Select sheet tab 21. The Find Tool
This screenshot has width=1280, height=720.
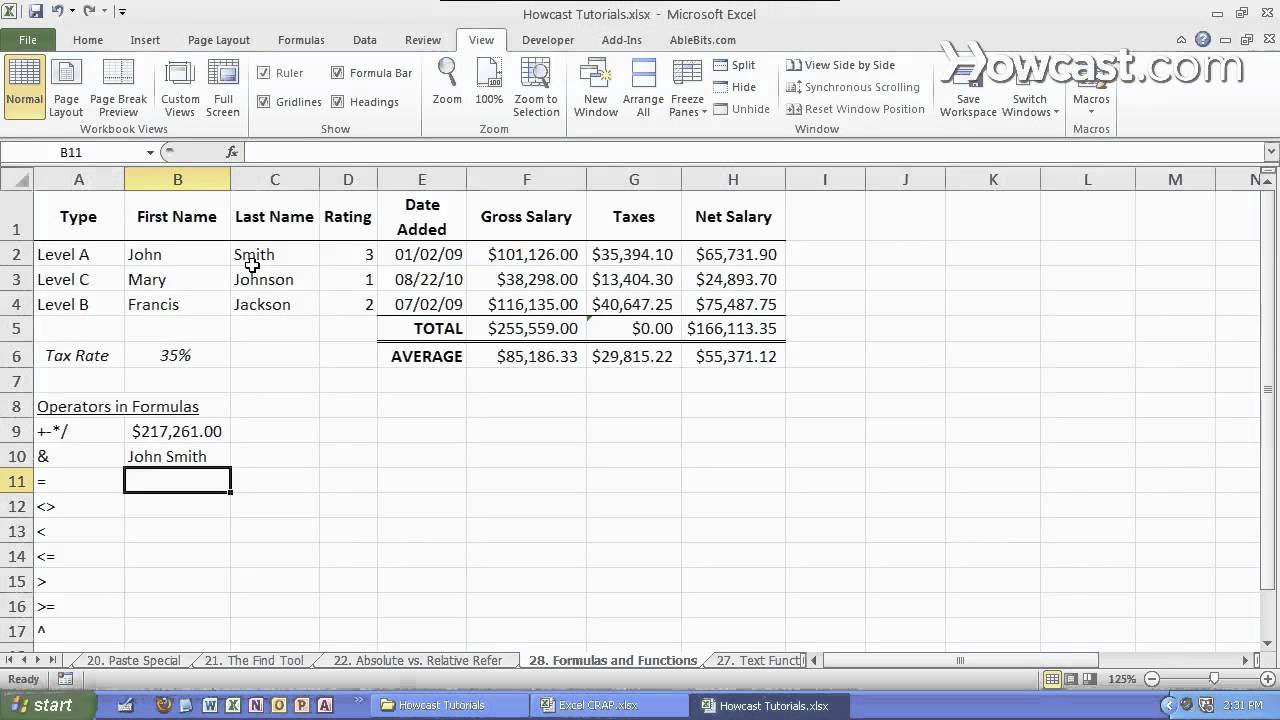tap(254, 660)
